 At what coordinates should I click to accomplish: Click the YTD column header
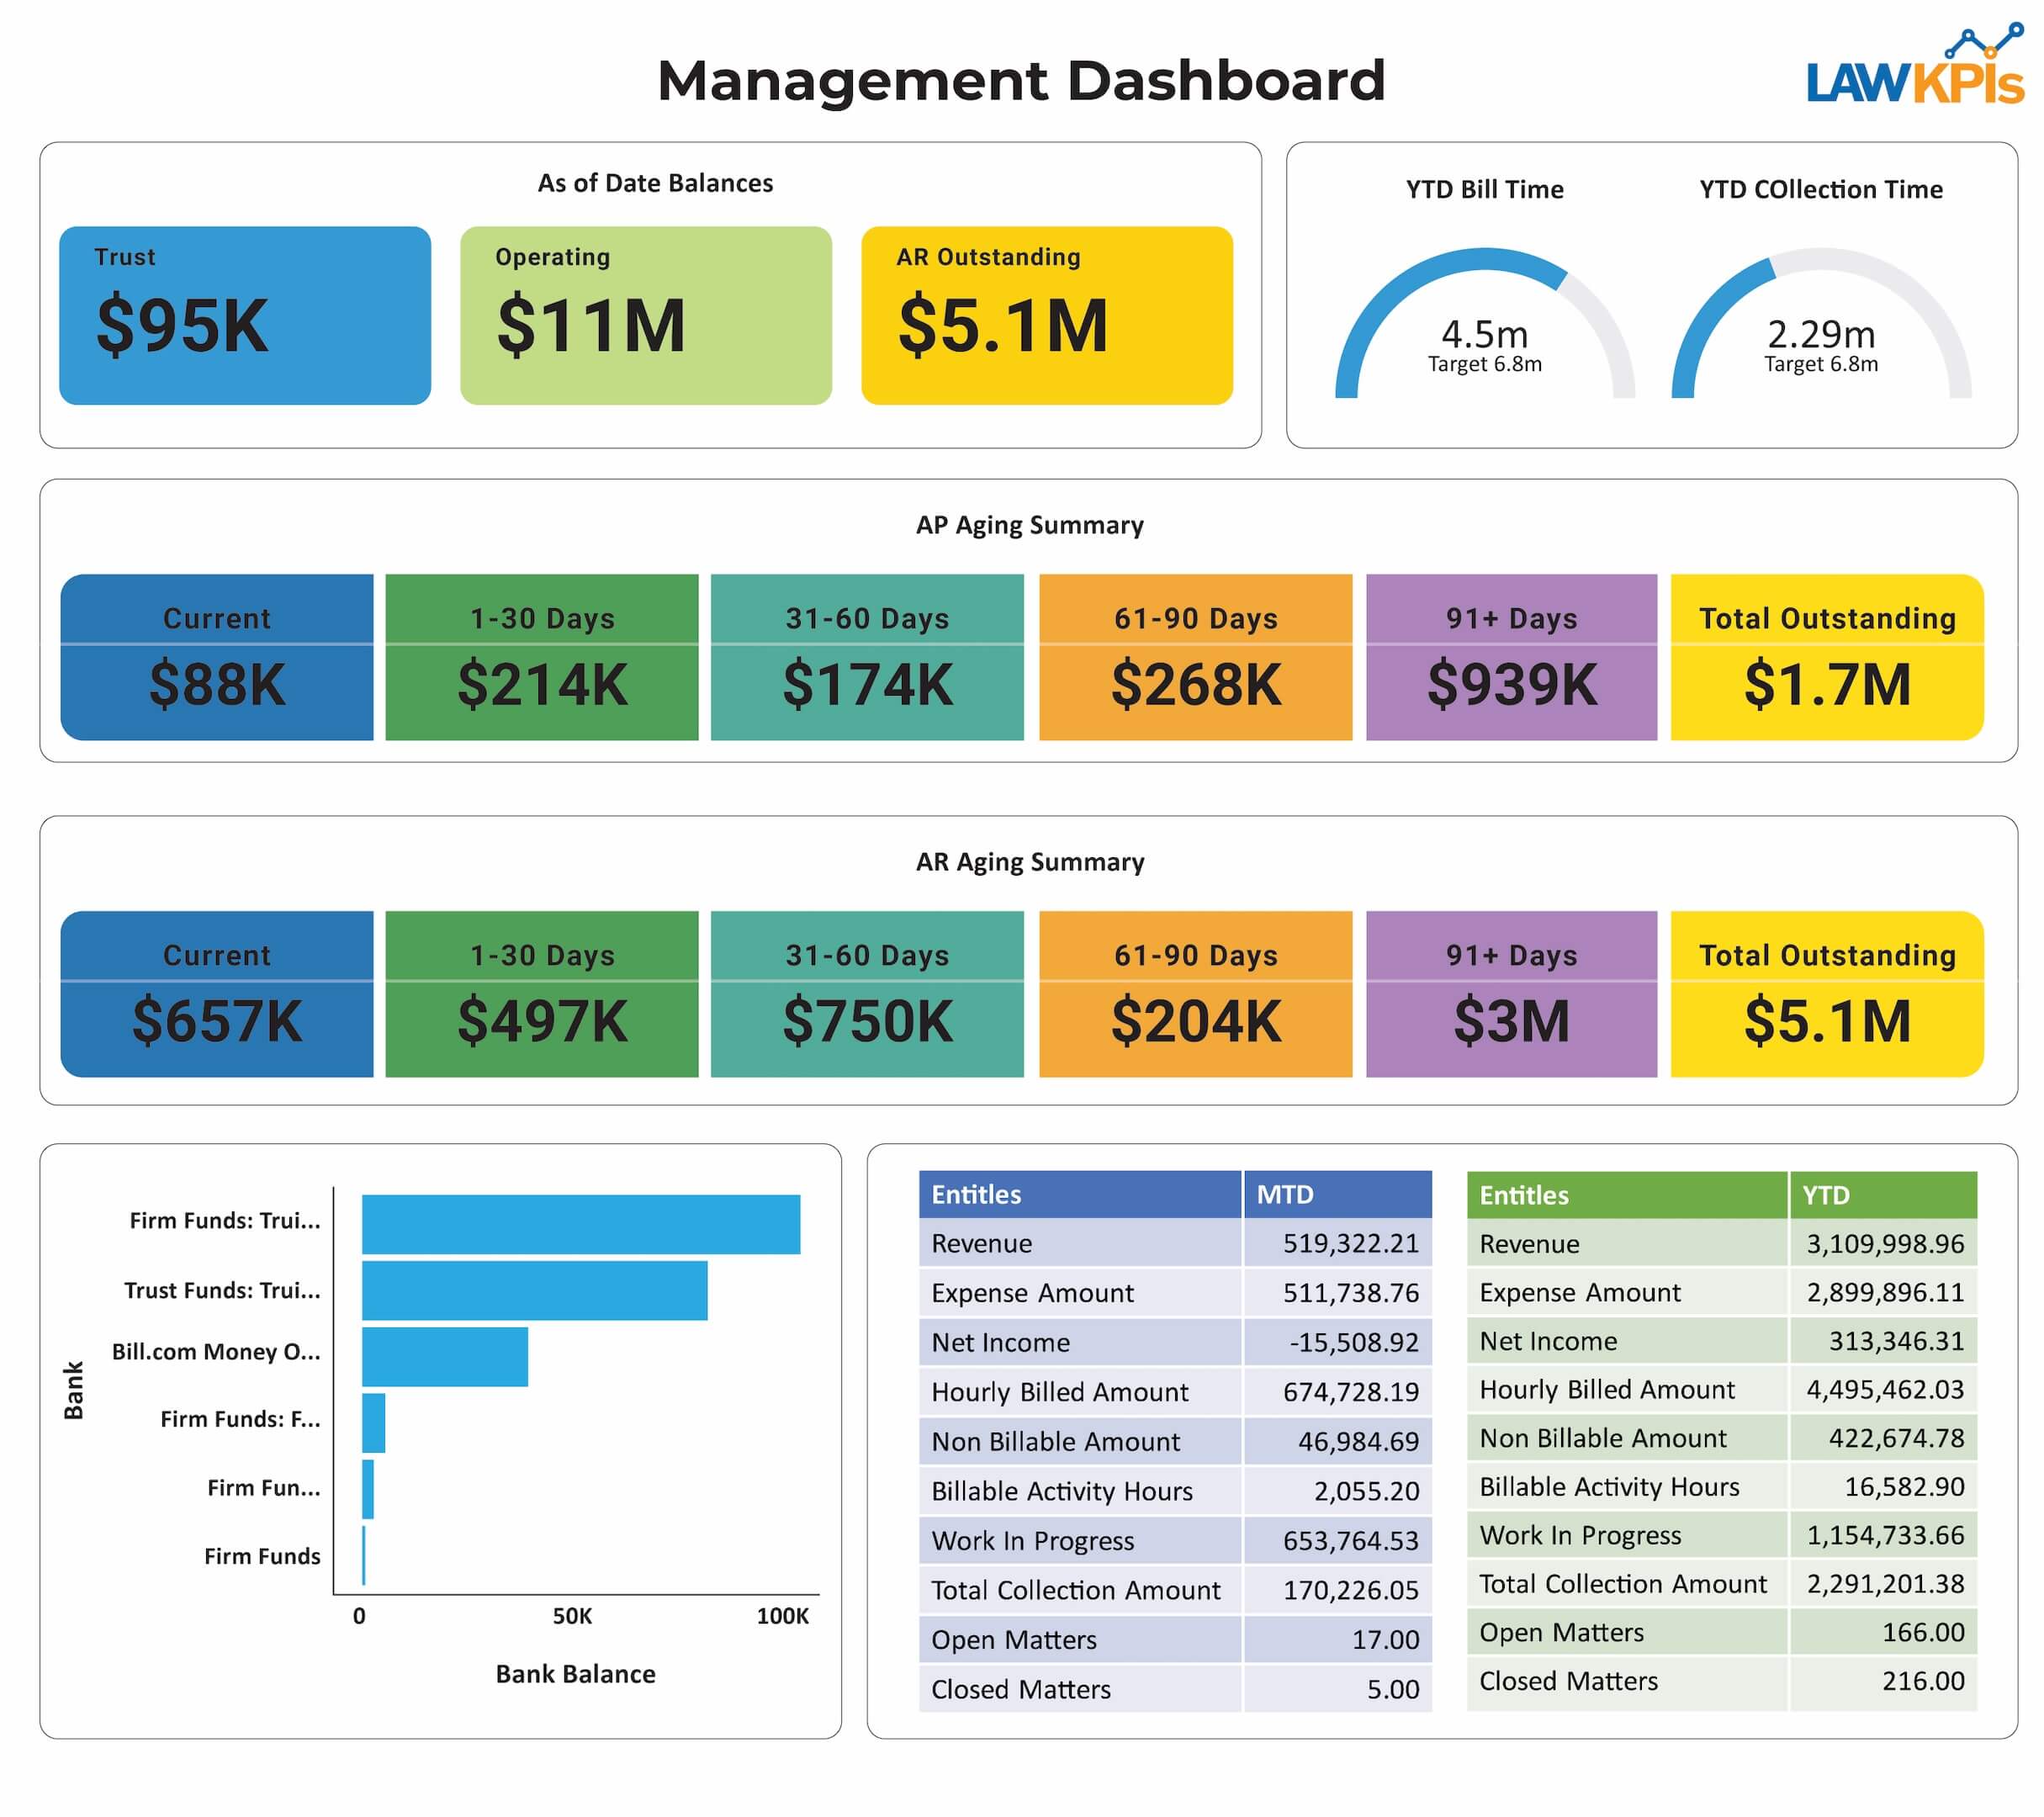point(1881,1195)
